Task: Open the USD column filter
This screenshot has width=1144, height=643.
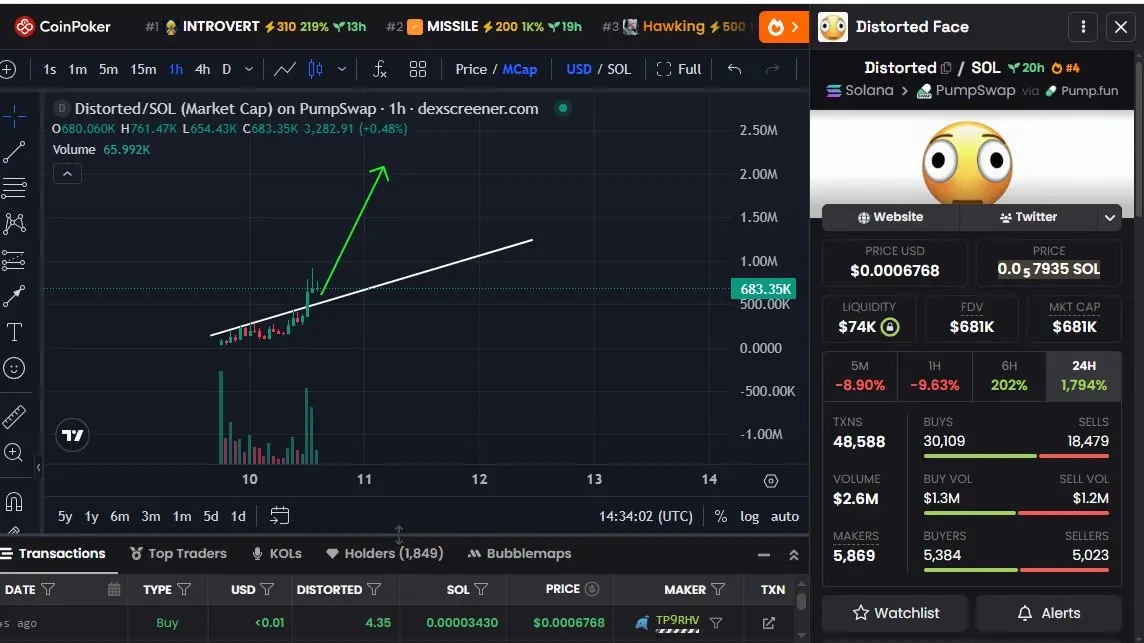Action: click(x=267, y=589)
